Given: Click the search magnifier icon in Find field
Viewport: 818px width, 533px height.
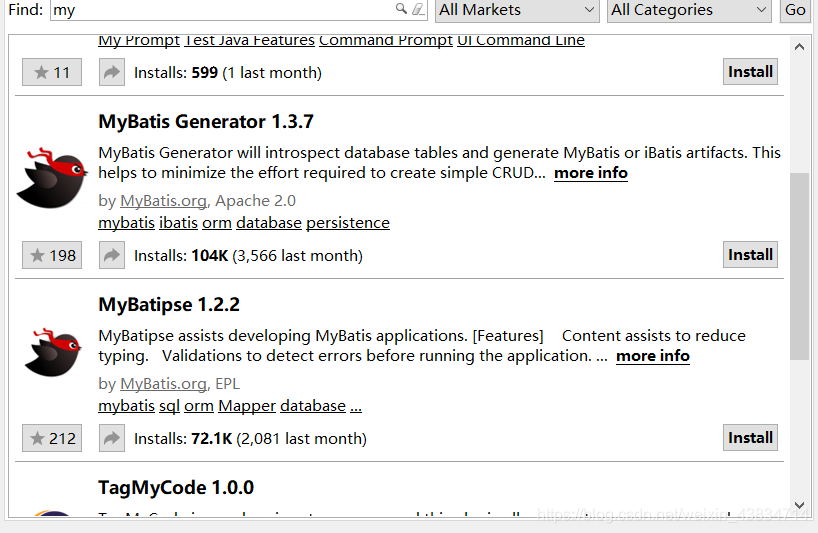Looking at the screenshot, I should [x=401, y=8].
